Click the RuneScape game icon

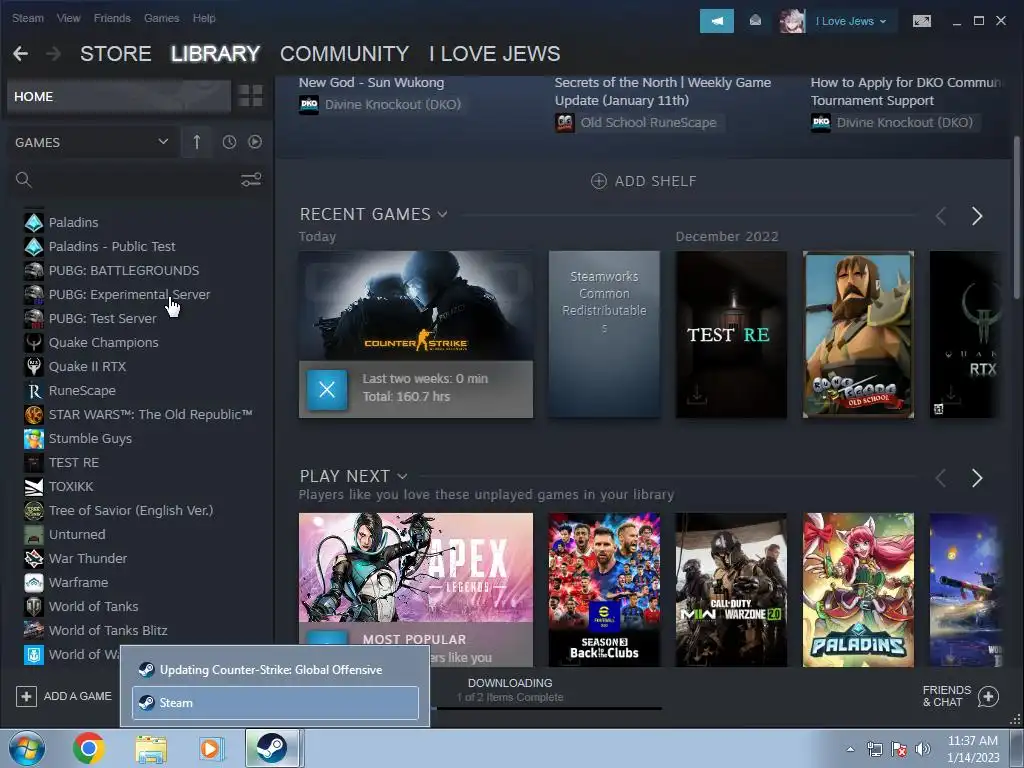(x=34, y=391)
